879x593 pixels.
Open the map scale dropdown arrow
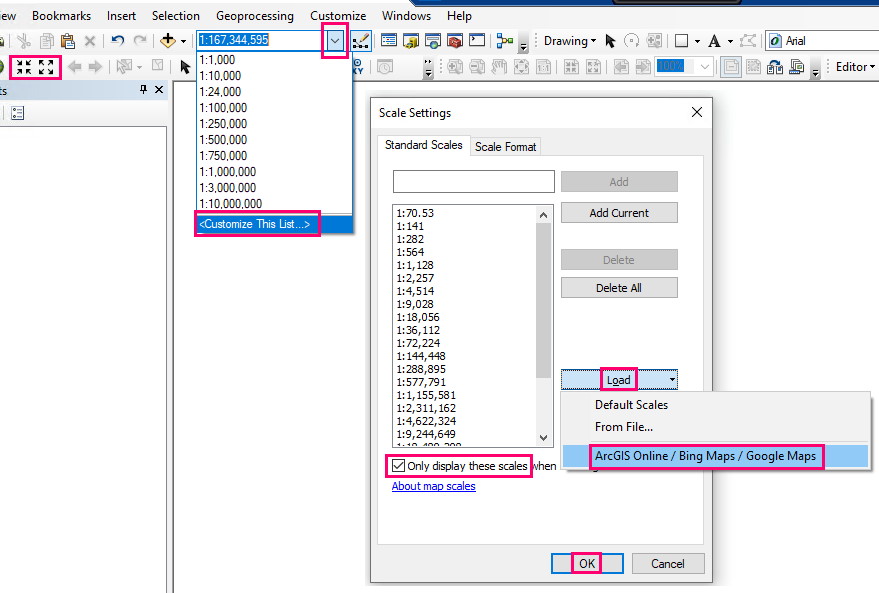click(x=336, y=41)
